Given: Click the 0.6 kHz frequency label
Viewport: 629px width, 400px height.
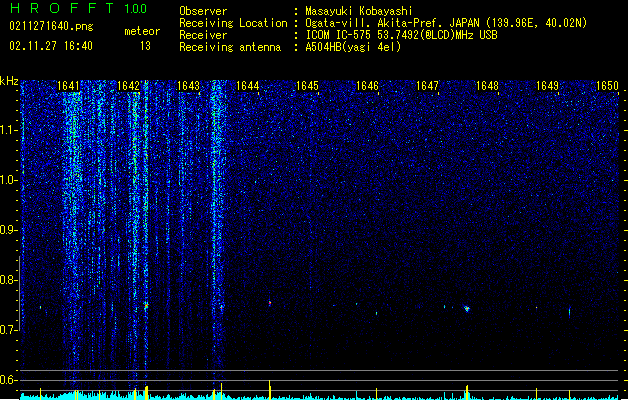Looking at the screenshot, I should coord(8,380).
